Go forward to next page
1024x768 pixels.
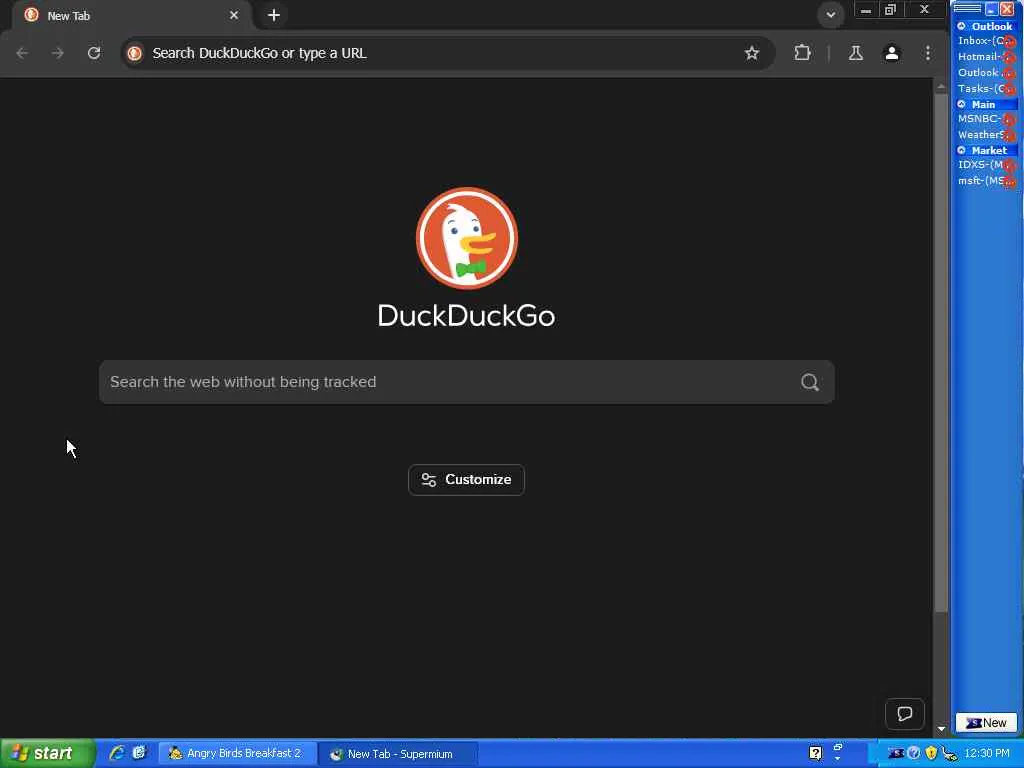click(x=58, y=53)
